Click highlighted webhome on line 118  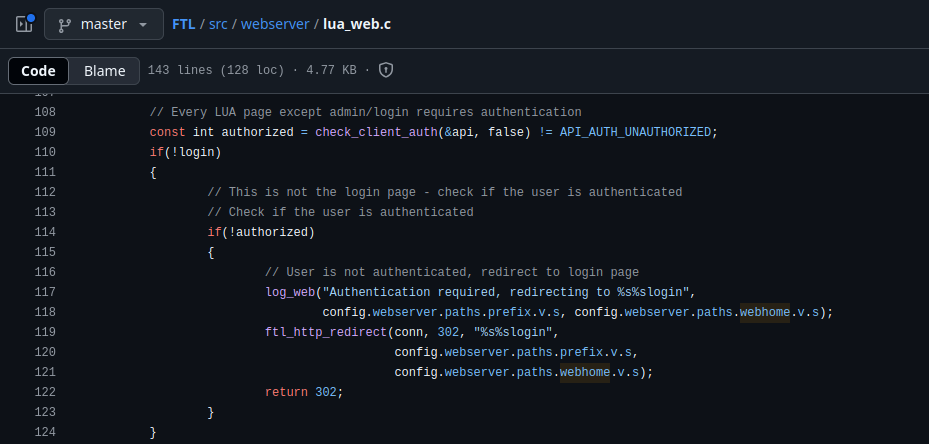[765, 312]
